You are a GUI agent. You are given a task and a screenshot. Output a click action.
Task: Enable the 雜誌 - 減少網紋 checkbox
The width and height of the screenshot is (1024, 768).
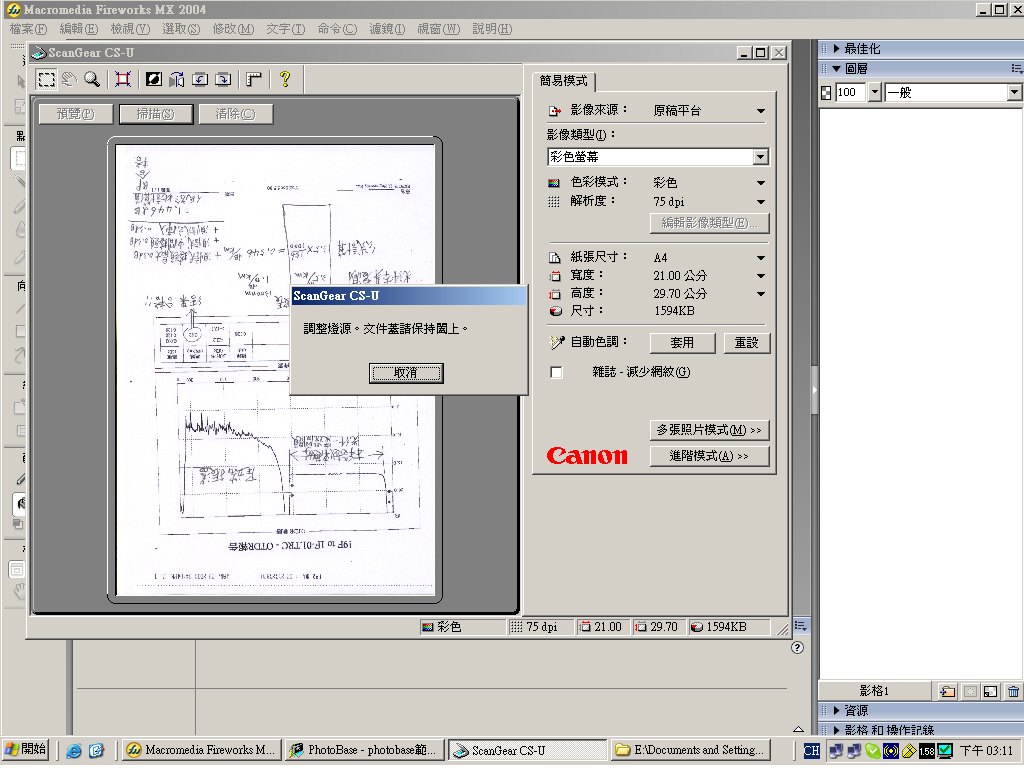click(556, 372)
